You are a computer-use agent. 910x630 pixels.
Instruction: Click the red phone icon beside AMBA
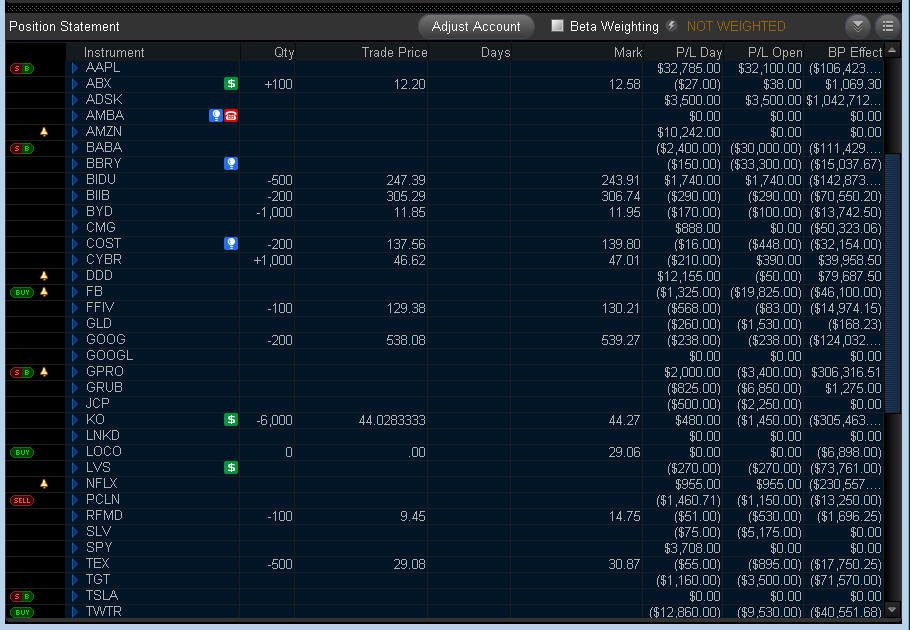[x=231, y=115]
